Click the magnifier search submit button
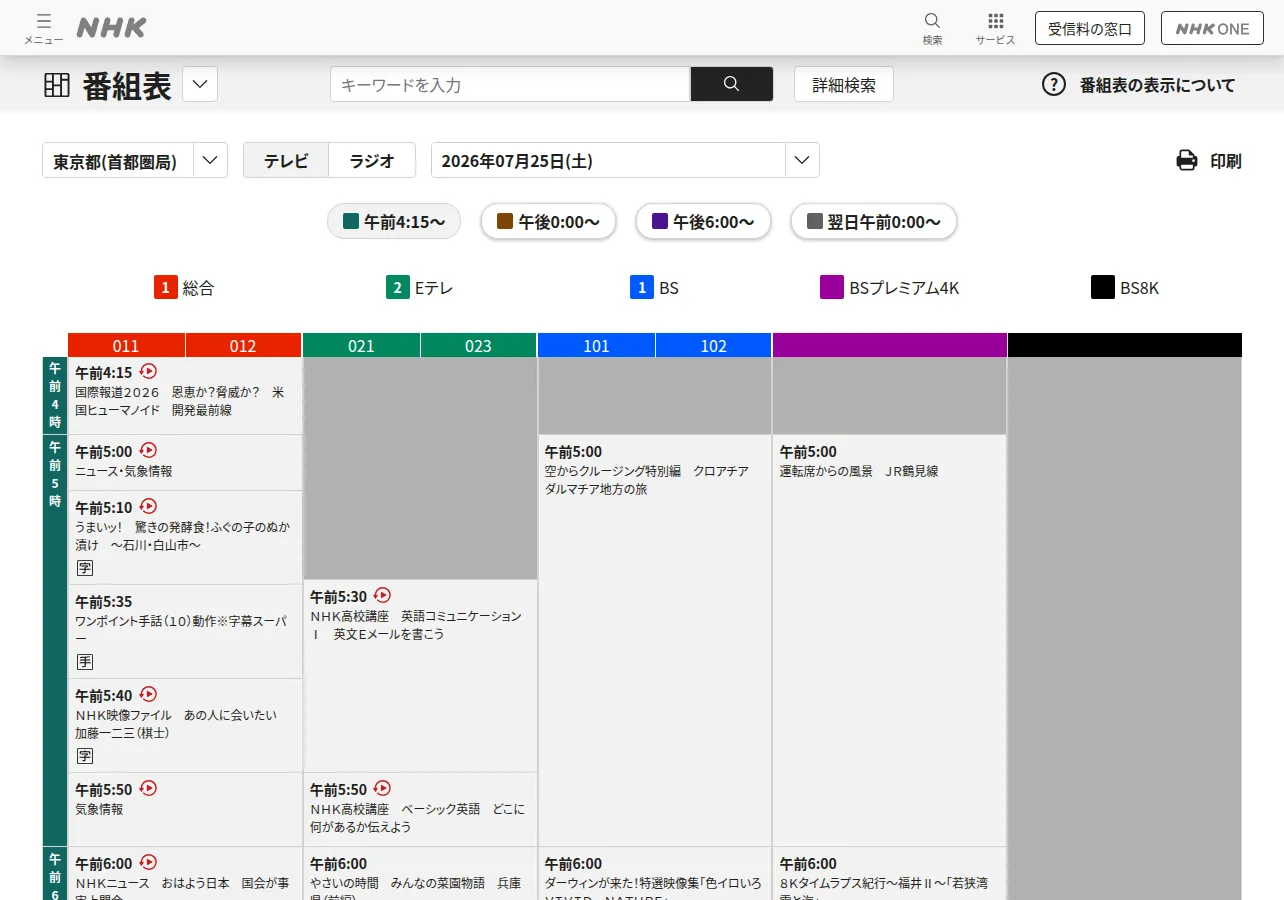The width and height of the screenshot is (1284, 900). 732,84
